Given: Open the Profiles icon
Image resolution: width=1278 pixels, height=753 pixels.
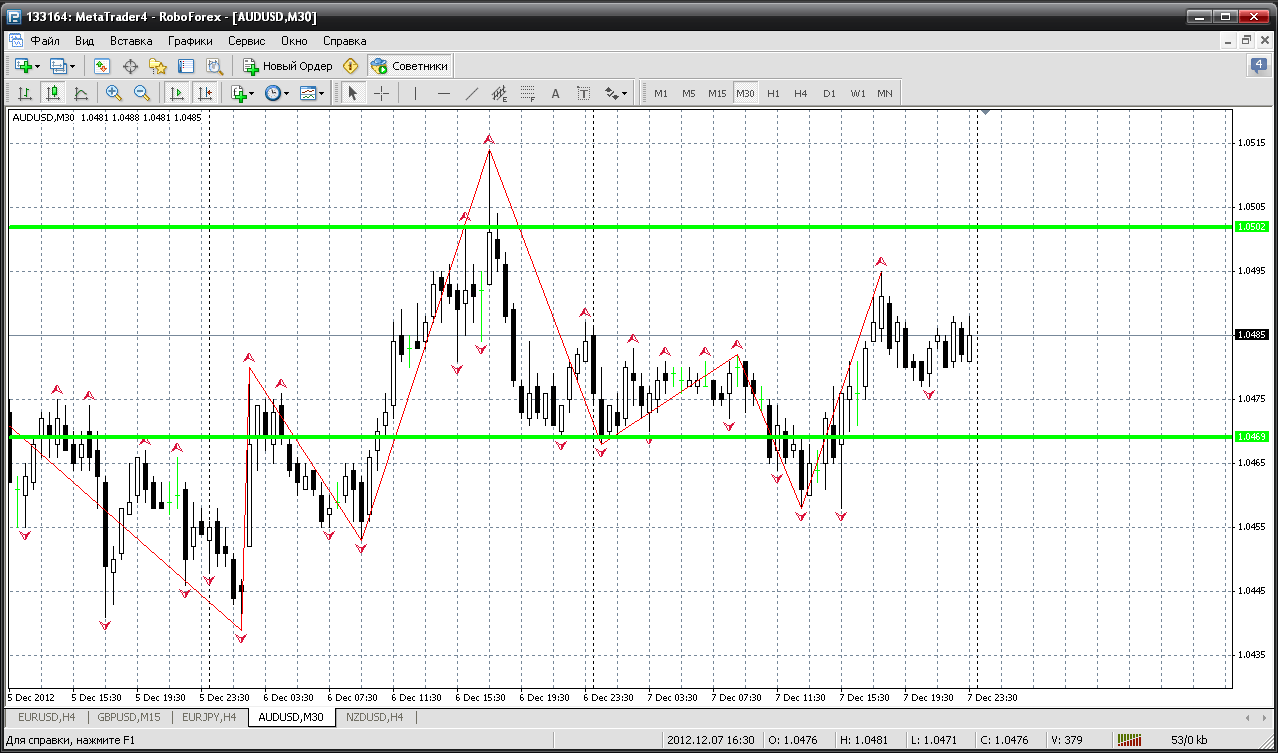Looking at the screenshot, I should (58, 66).
